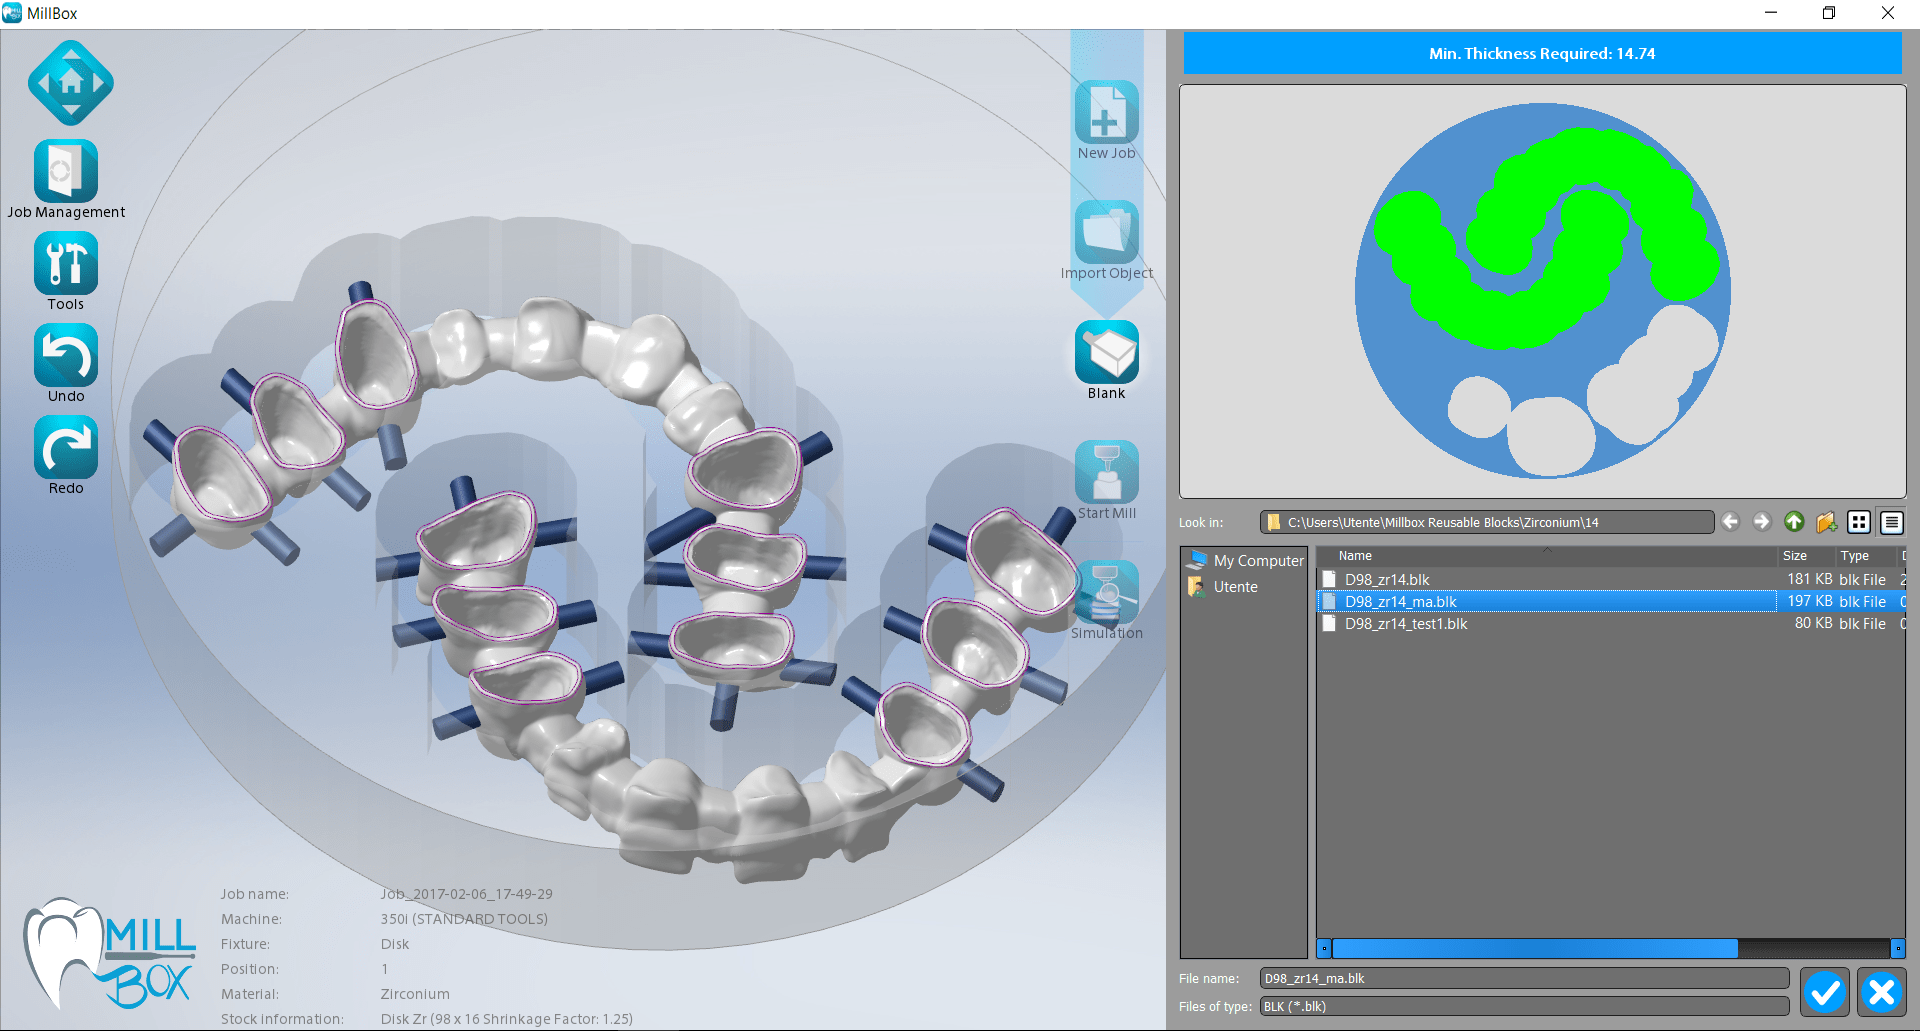Click Min. Thickness Required banner
The height and width of the screenshot is (1031, 1920).
tap(1542, 54)
